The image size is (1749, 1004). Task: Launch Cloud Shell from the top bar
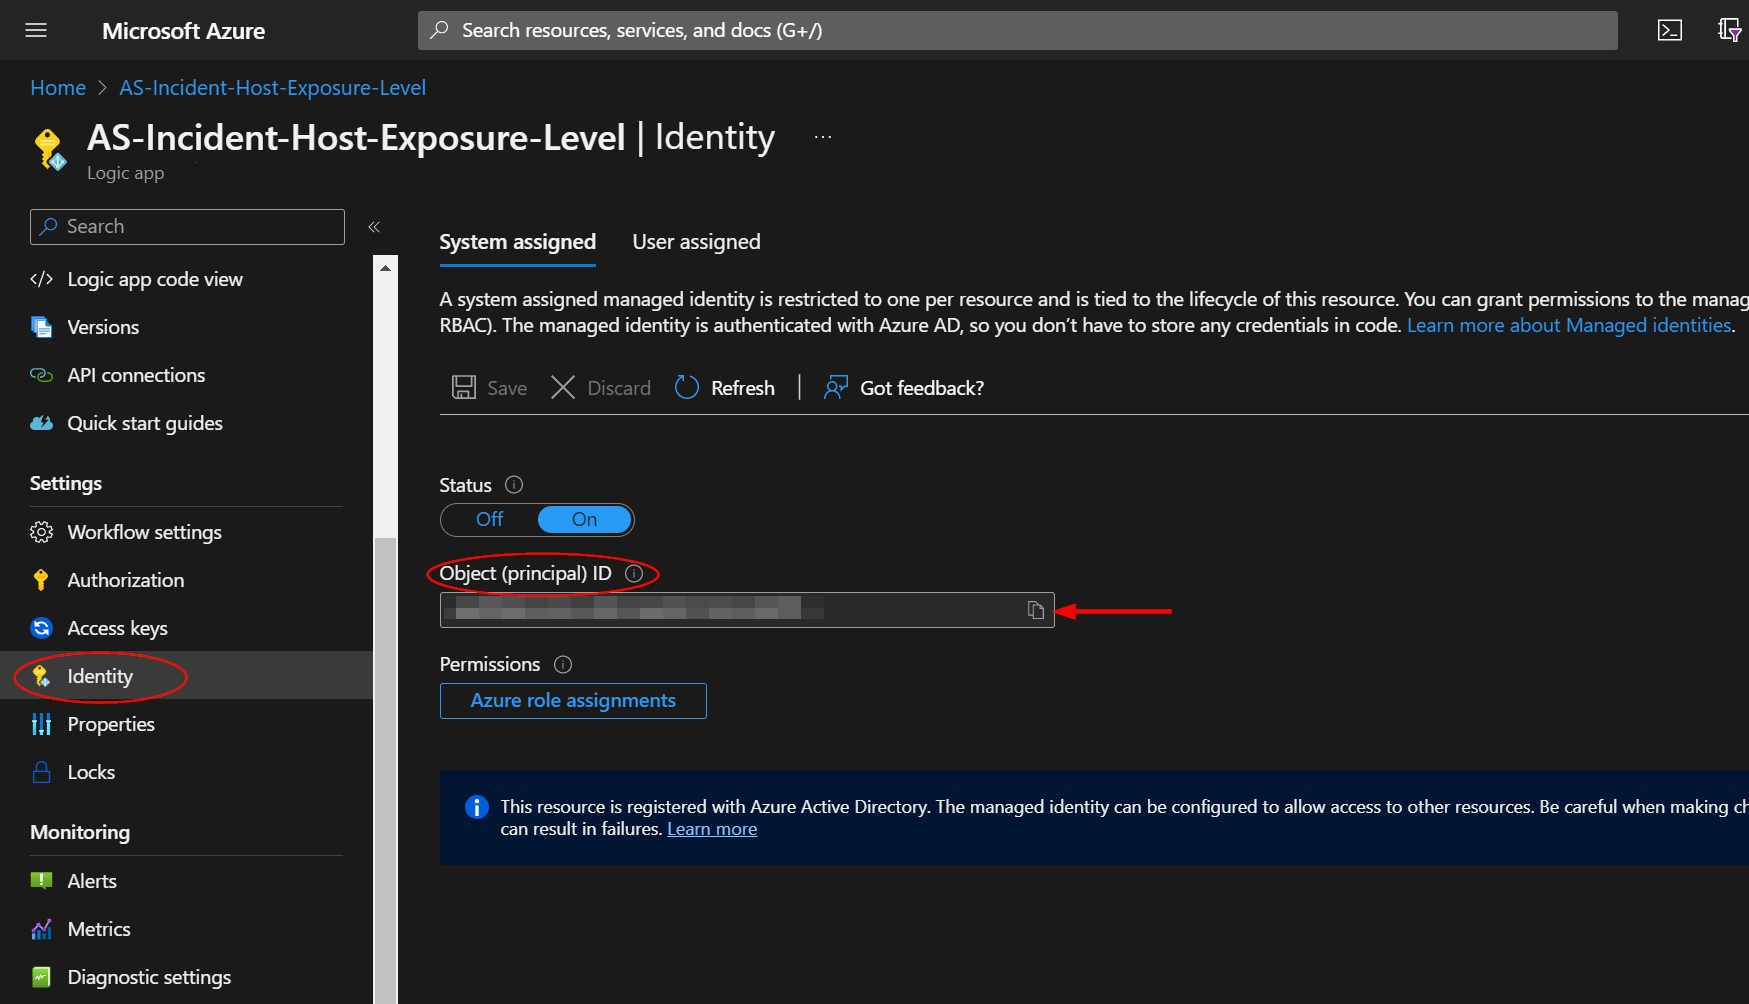click(x=1670, y=30)
